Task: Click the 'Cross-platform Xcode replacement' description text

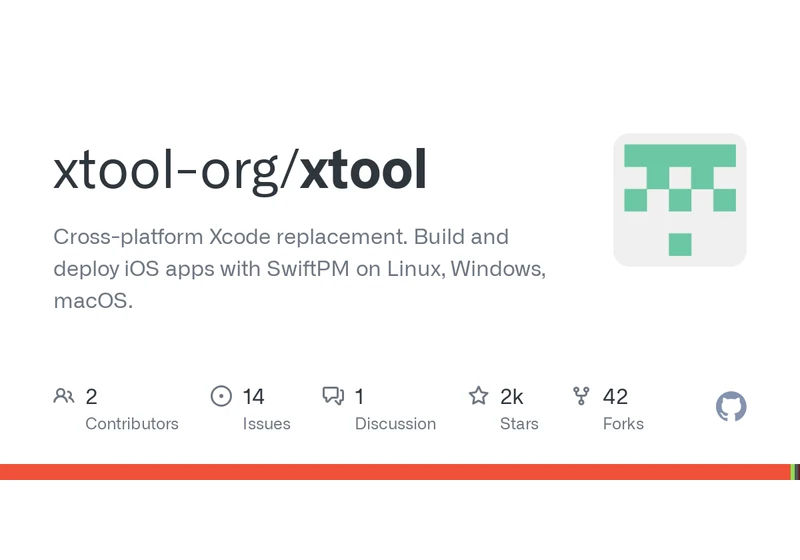Action: click(299, 269)
